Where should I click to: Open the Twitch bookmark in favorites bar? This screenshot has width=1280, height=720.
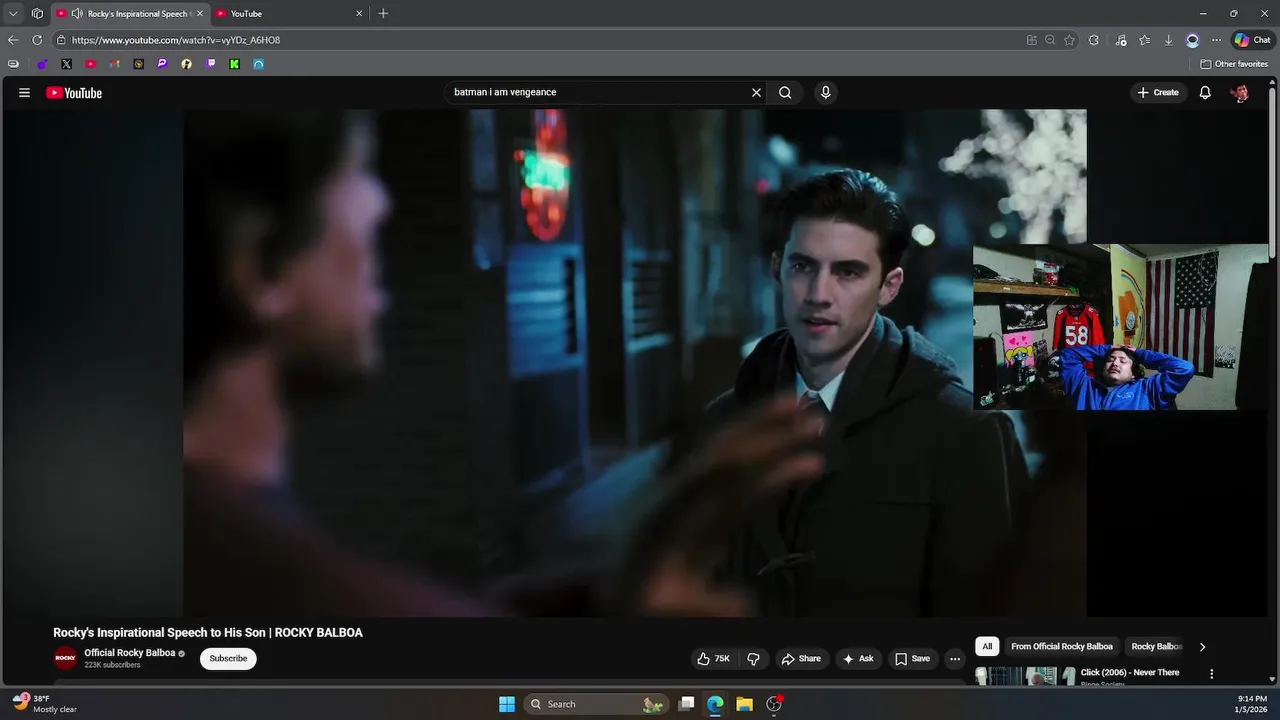pos(210,64)
